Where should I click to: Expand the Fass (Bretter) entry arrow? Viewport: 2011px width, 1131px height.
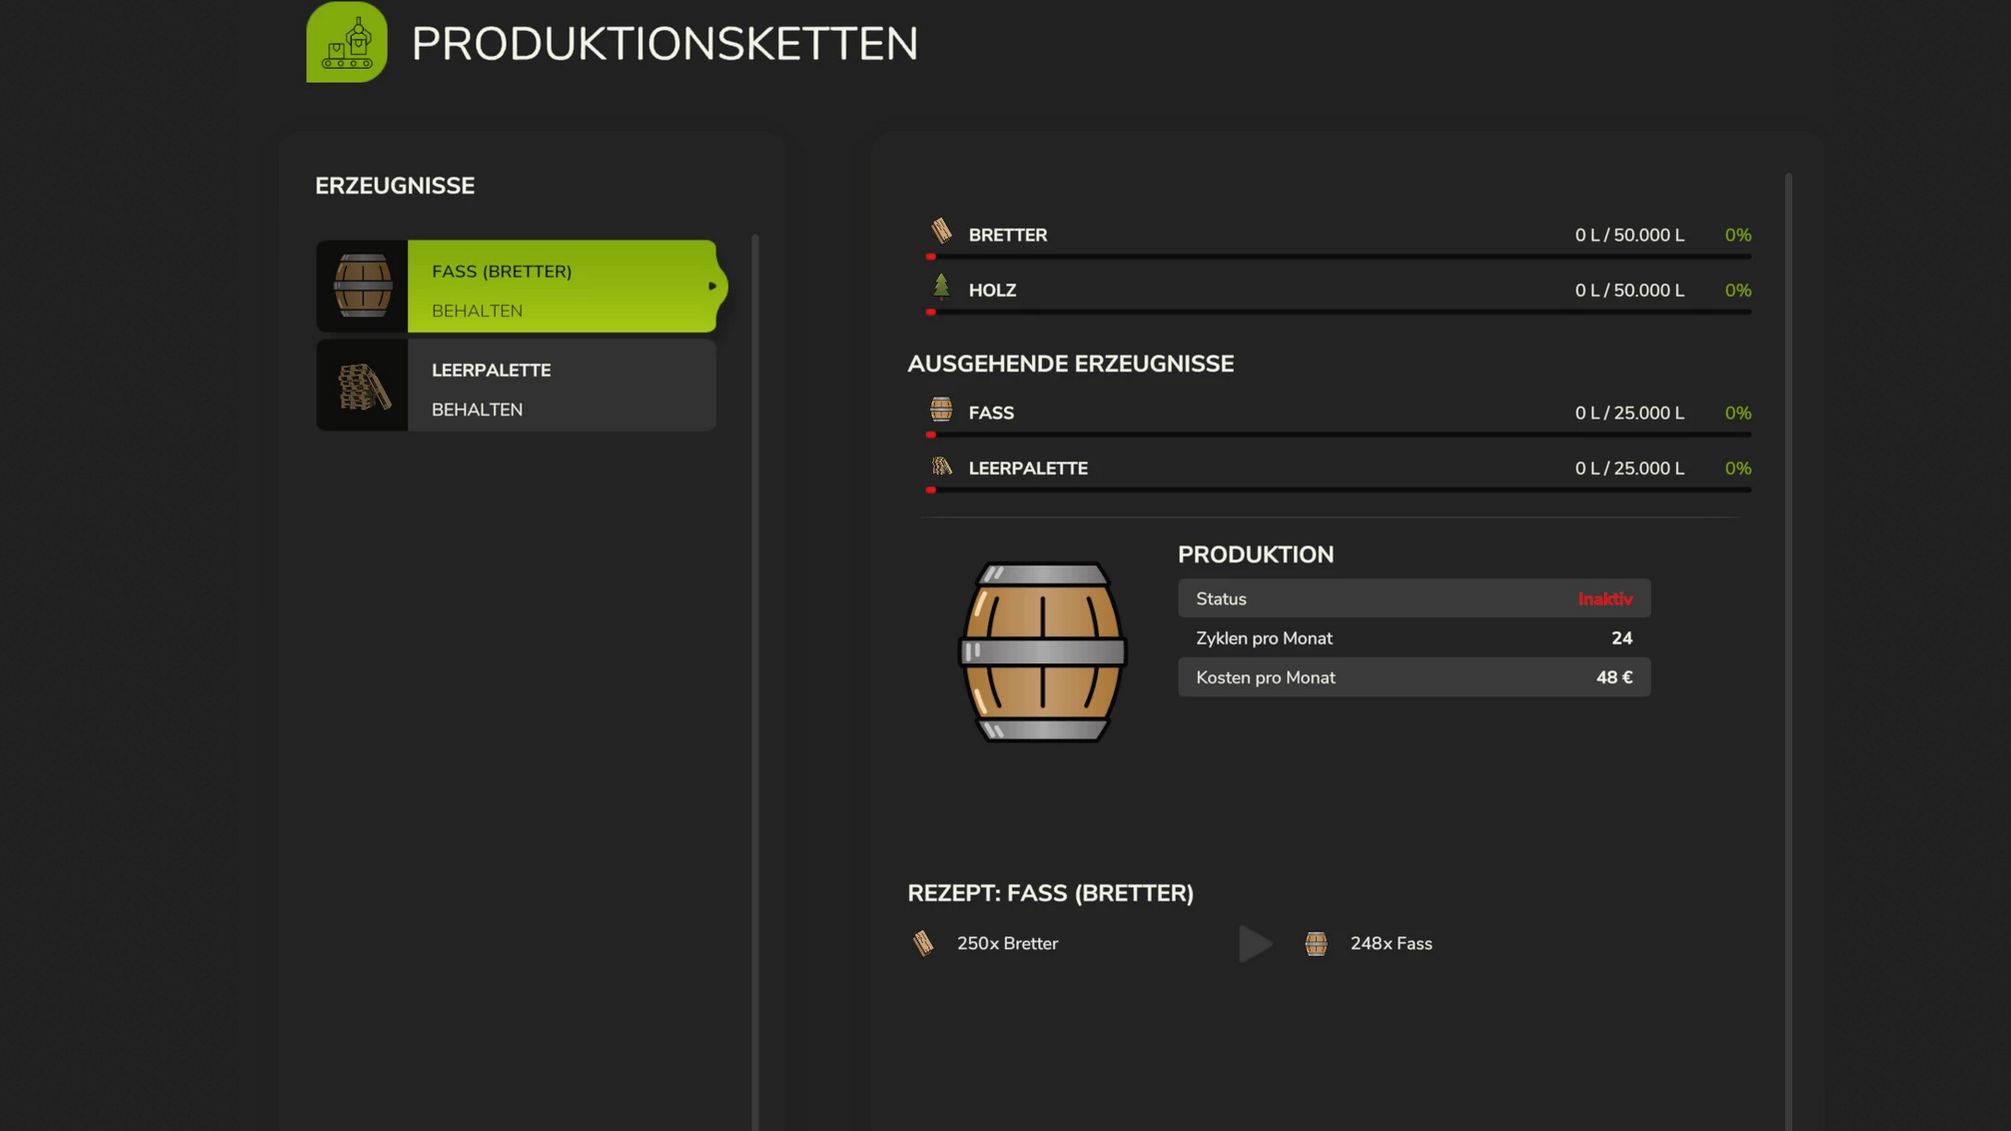click(x=713, y=287)
